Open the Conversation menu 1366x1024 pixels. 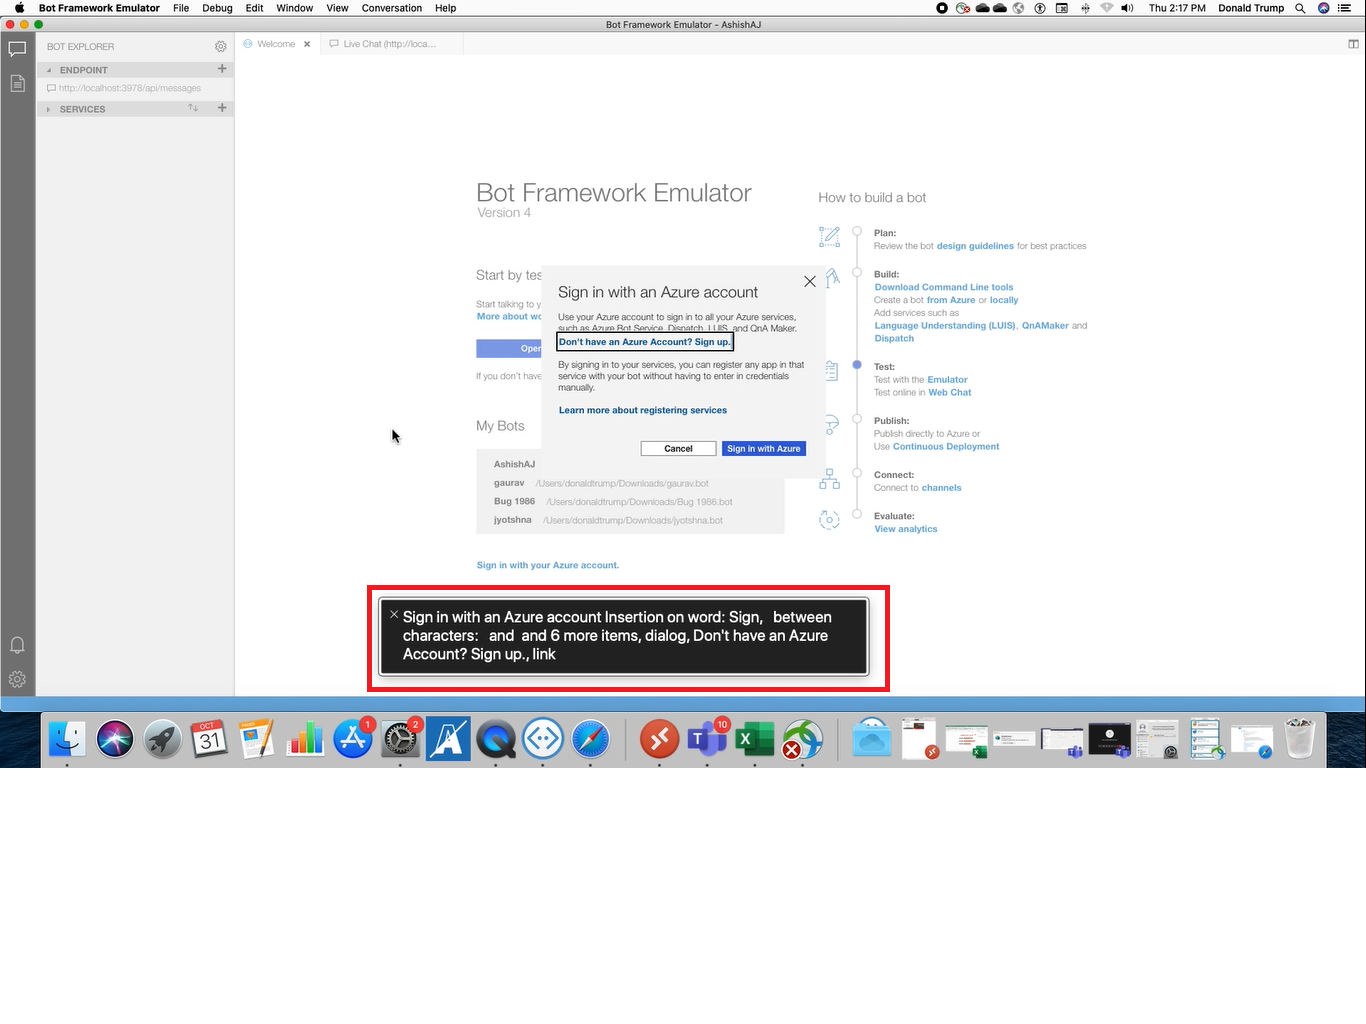click(391, 8)
